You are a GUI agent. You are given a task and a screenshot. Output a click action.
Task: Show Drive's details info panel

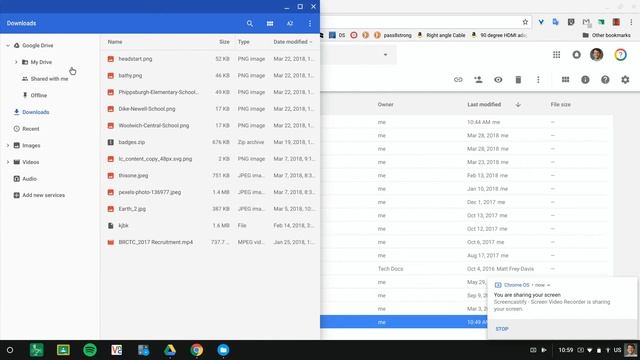pyautogui.click(x=585, y=80)
